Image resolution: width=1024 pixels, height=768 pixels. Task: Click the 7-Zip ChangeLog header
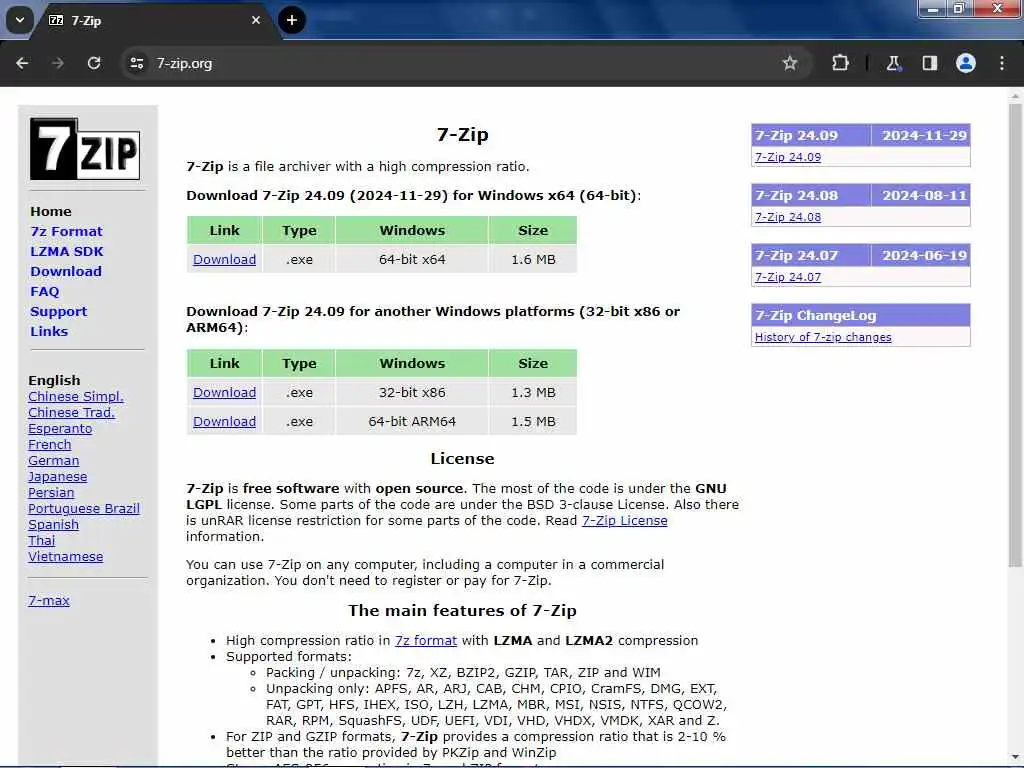point(861,315)
